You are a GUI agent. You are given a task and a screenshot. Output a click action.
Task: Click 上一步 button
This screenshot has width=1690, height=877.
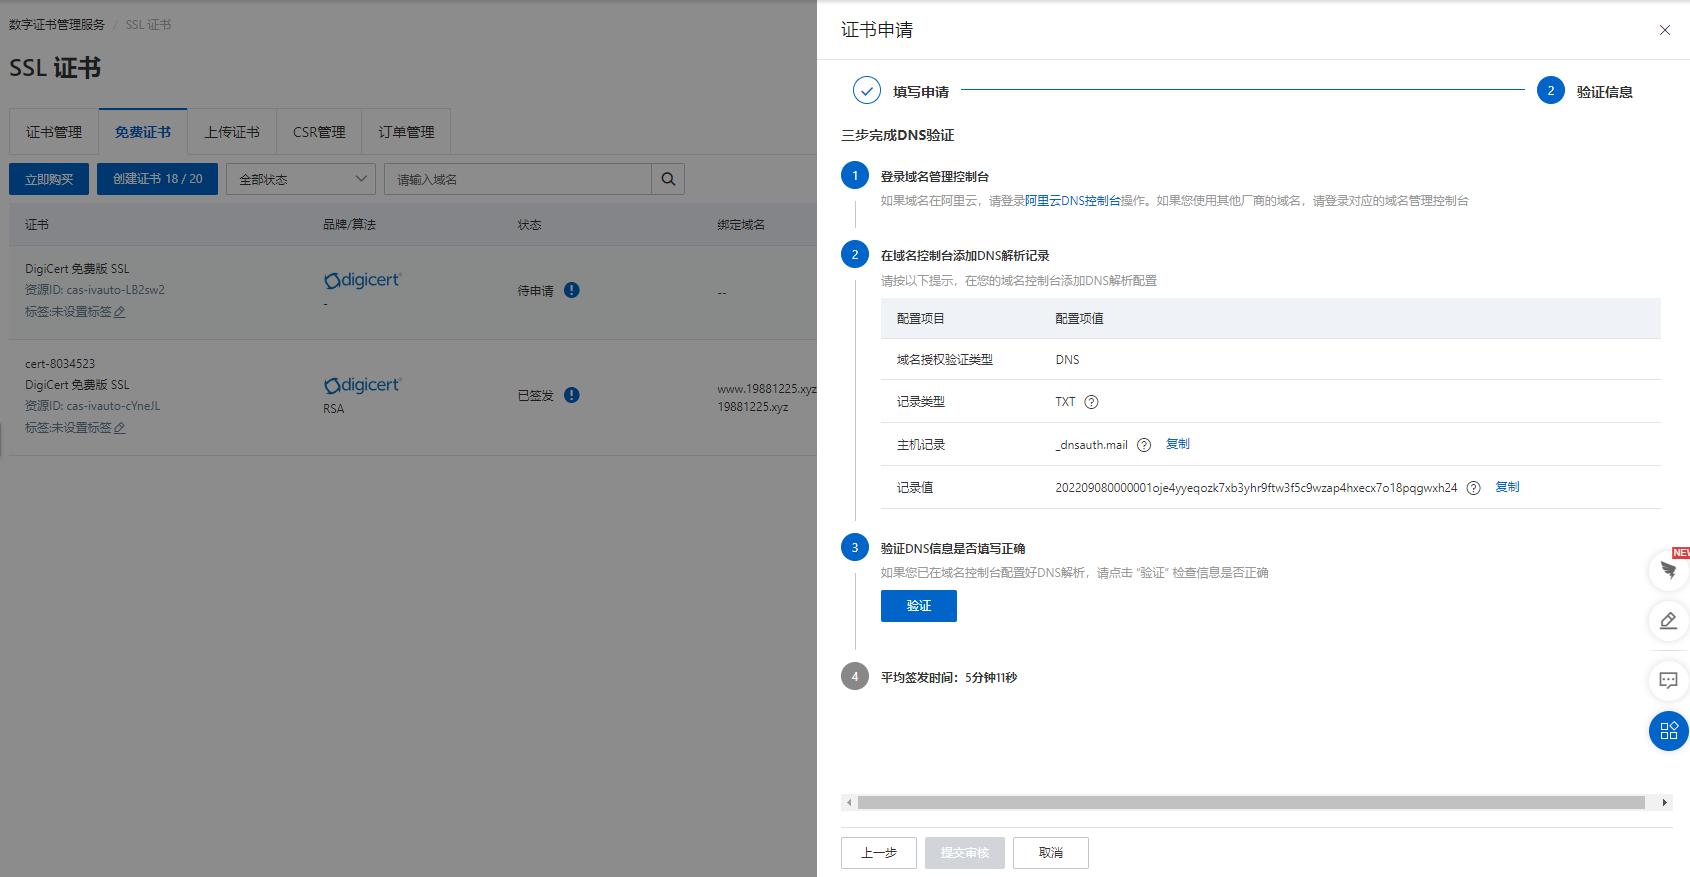(x=879, y=853)
